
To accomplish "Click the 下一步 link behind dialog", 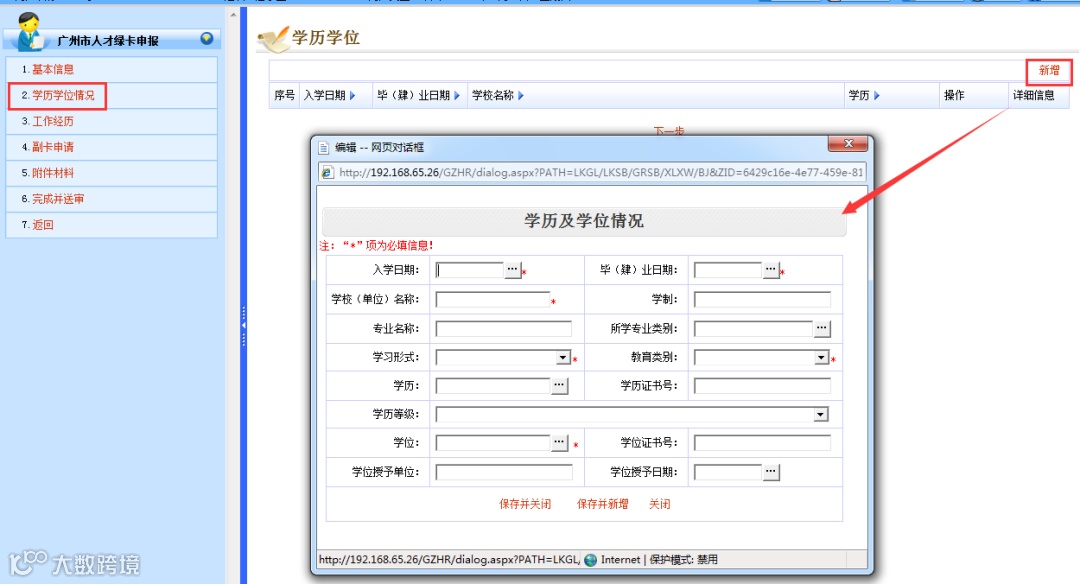I will click(x=669, y=130).
